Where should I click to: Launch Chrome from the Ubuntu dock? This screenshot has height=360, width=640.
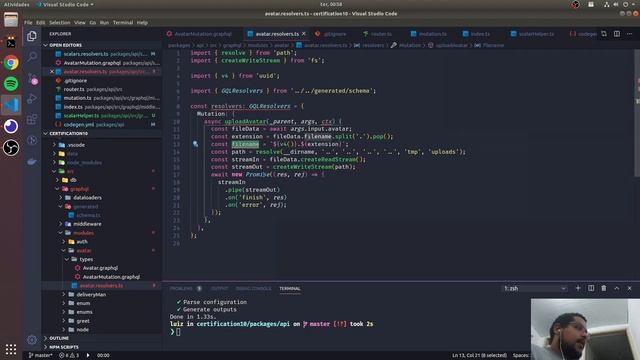[11, 63]
